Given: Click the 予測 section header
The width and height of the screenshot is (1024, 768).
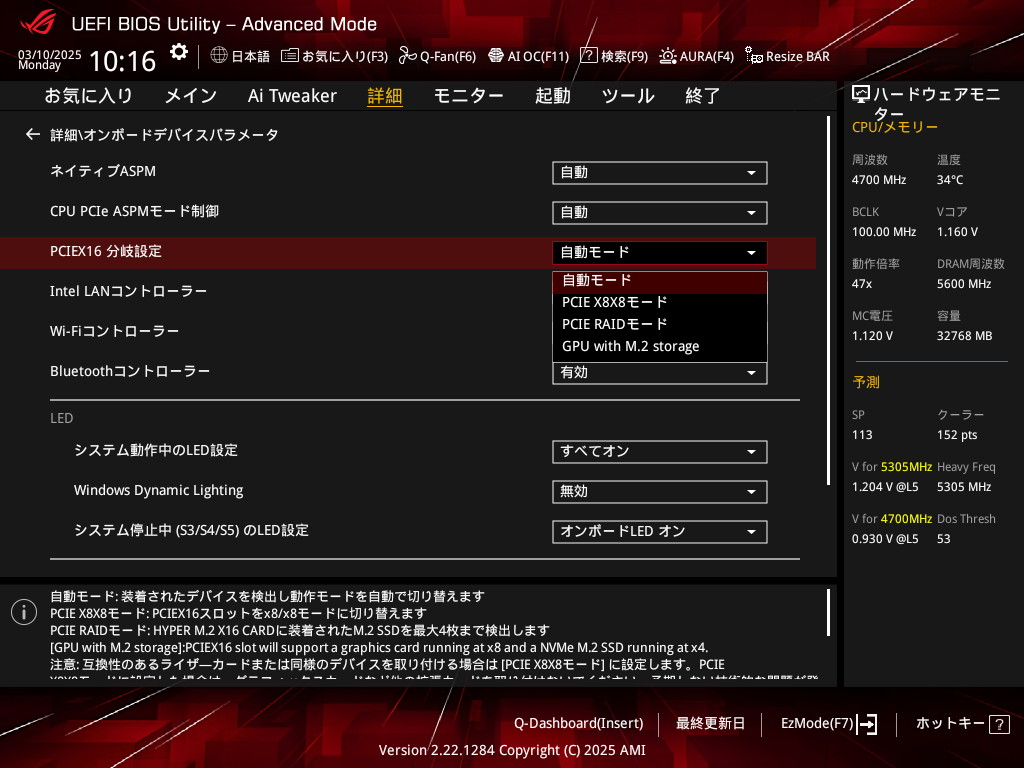Looking at the screenshot, I should click(x=866, y=382).
